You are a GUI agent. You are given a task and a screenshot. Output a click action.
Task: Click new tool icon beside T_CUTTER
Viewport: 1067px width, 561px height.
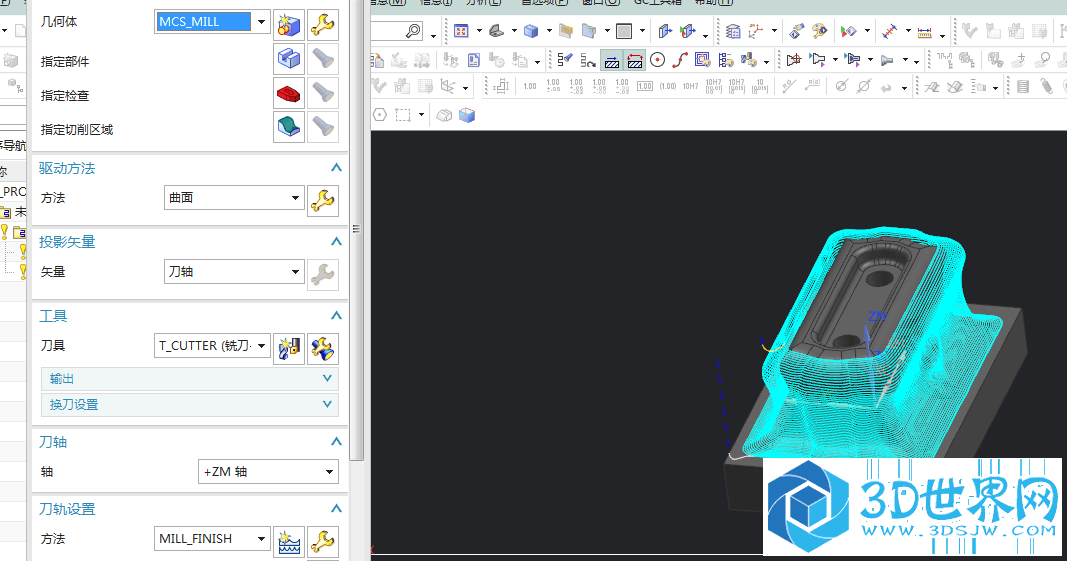click(289, 349)
